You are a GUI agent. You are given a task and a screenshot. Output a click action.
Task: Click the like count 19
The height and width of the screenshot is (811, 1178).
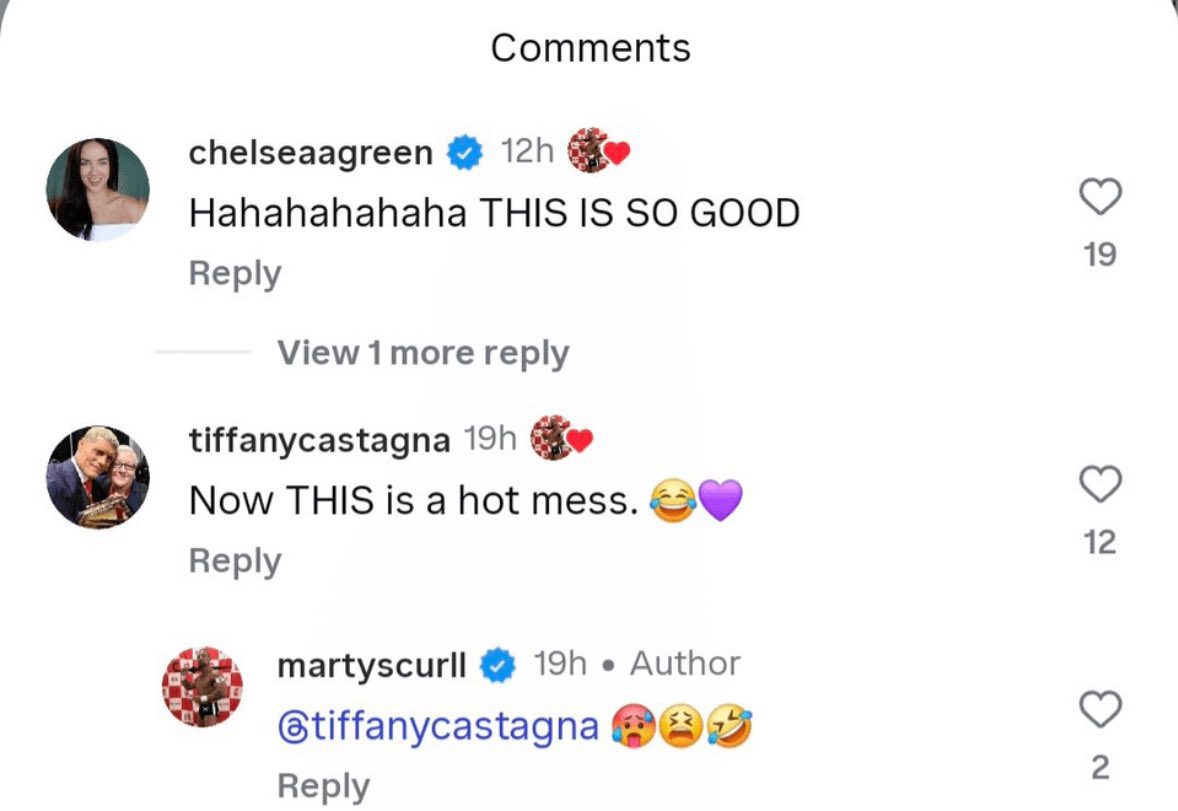(x=1100, y=254)
